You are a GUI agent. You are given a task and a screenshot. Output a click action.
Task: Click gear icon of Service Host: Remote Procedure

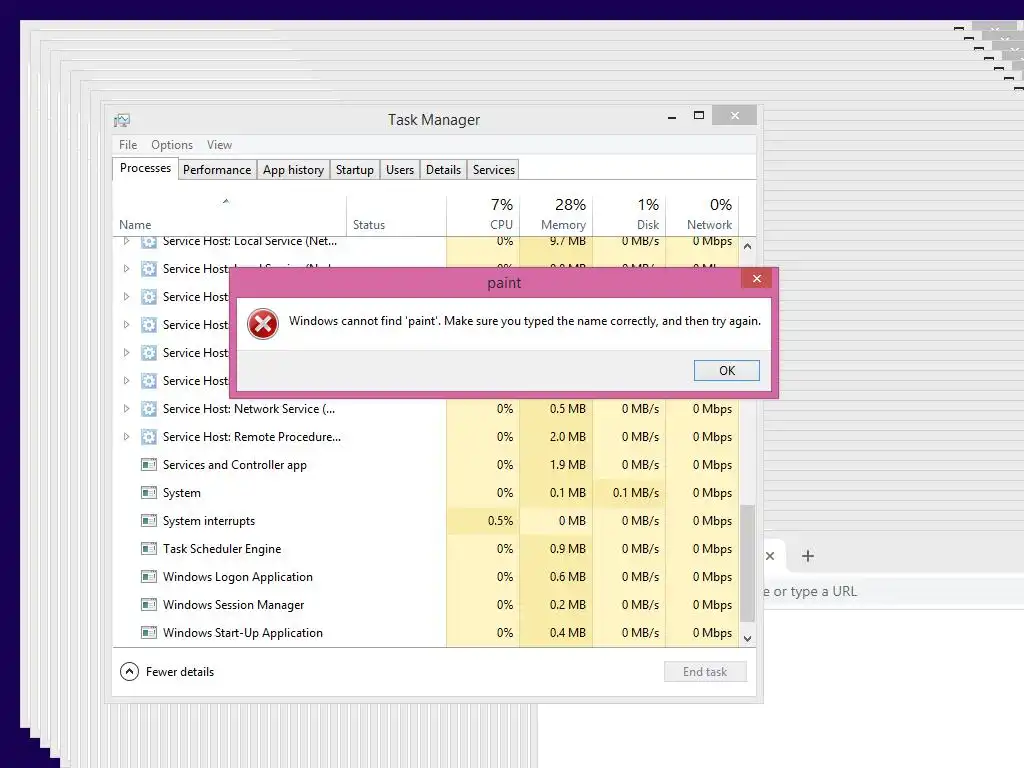point(149,437)
